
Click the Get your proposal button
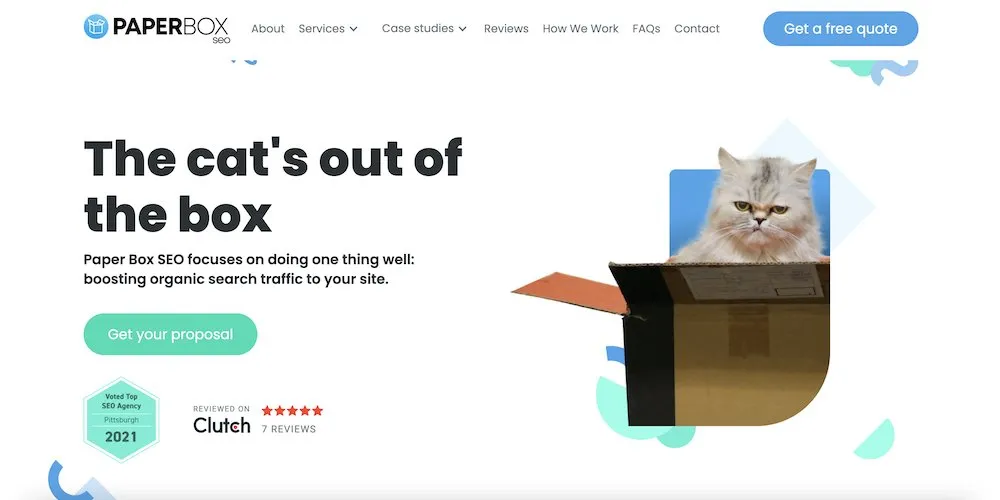click(x=170, y=334)
